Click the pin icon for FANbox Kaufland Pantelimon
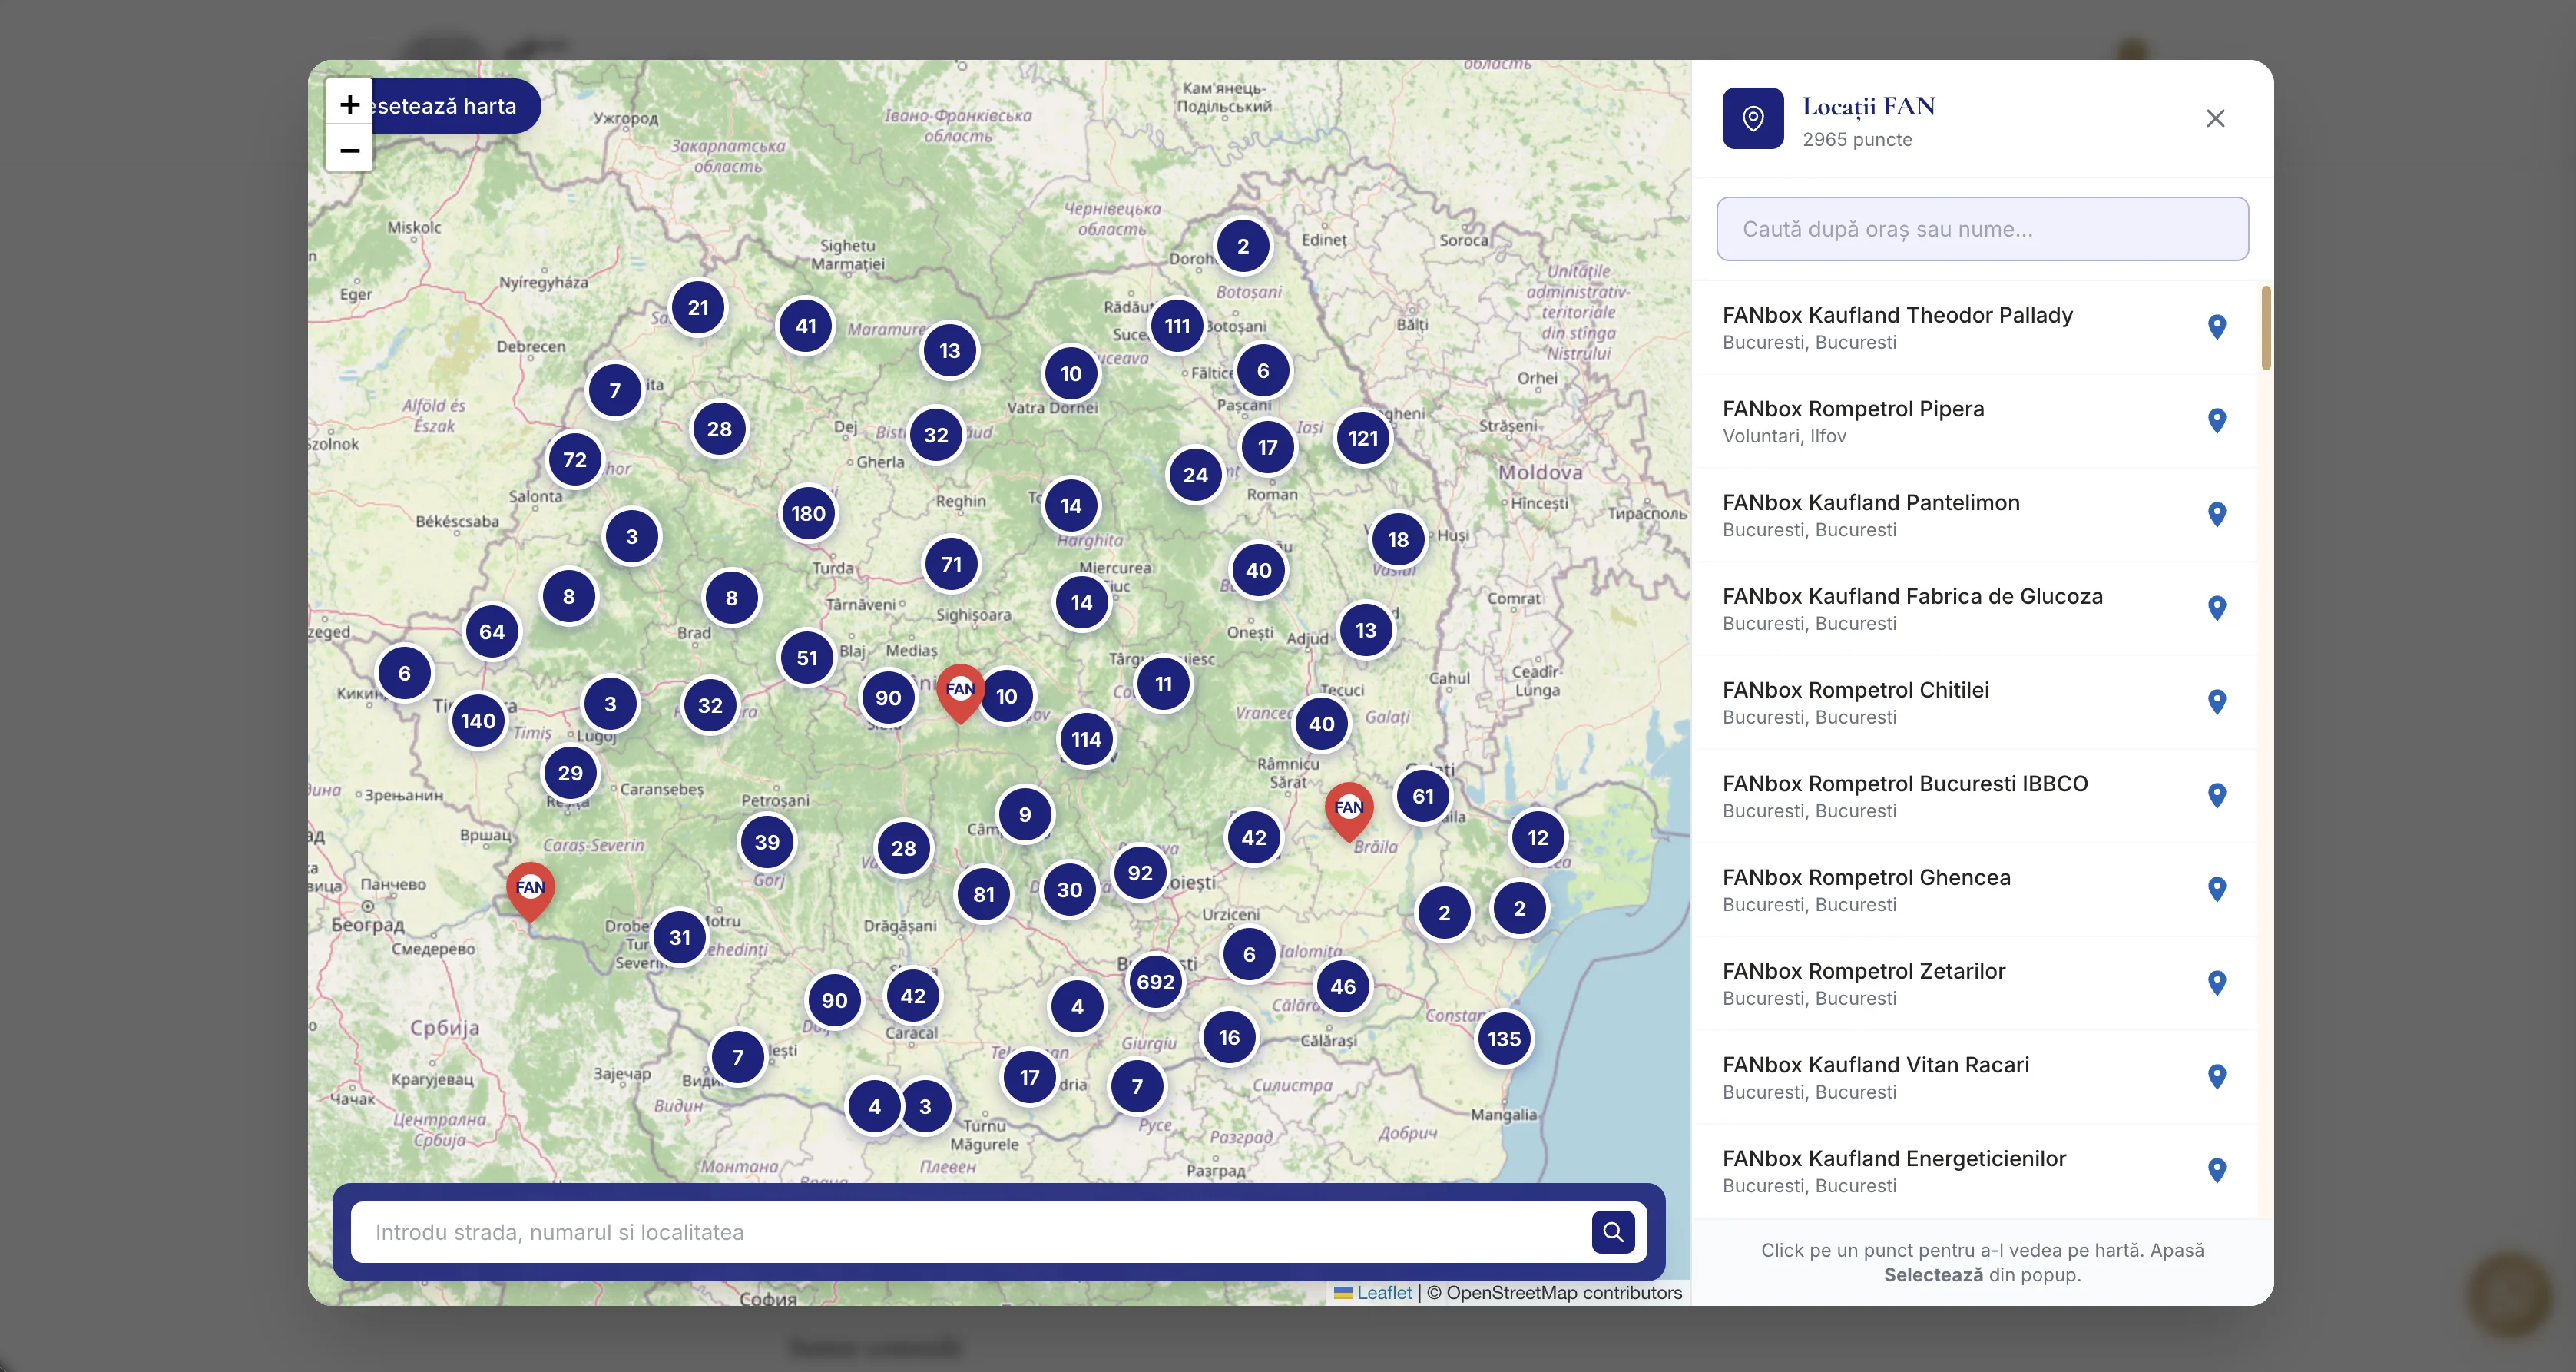 (x=2216, y=515)
